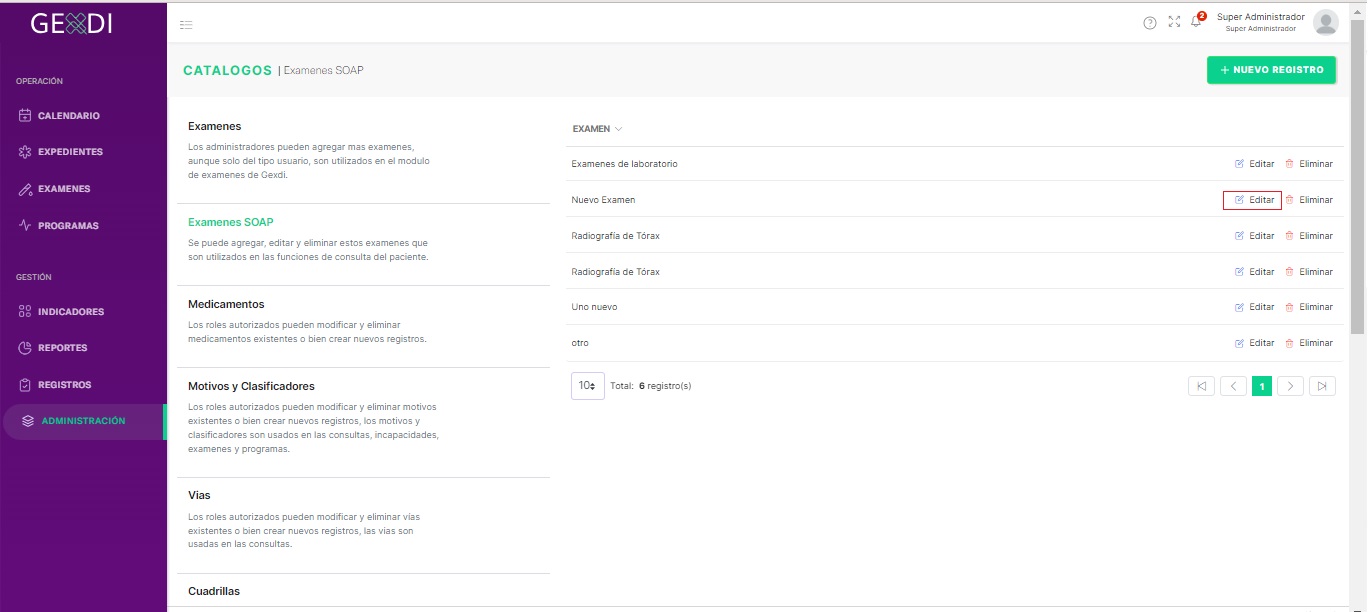Toggle fullscreen mode icon
1368x612 pixels.
pyautogui.click(x=1174, y=22)
